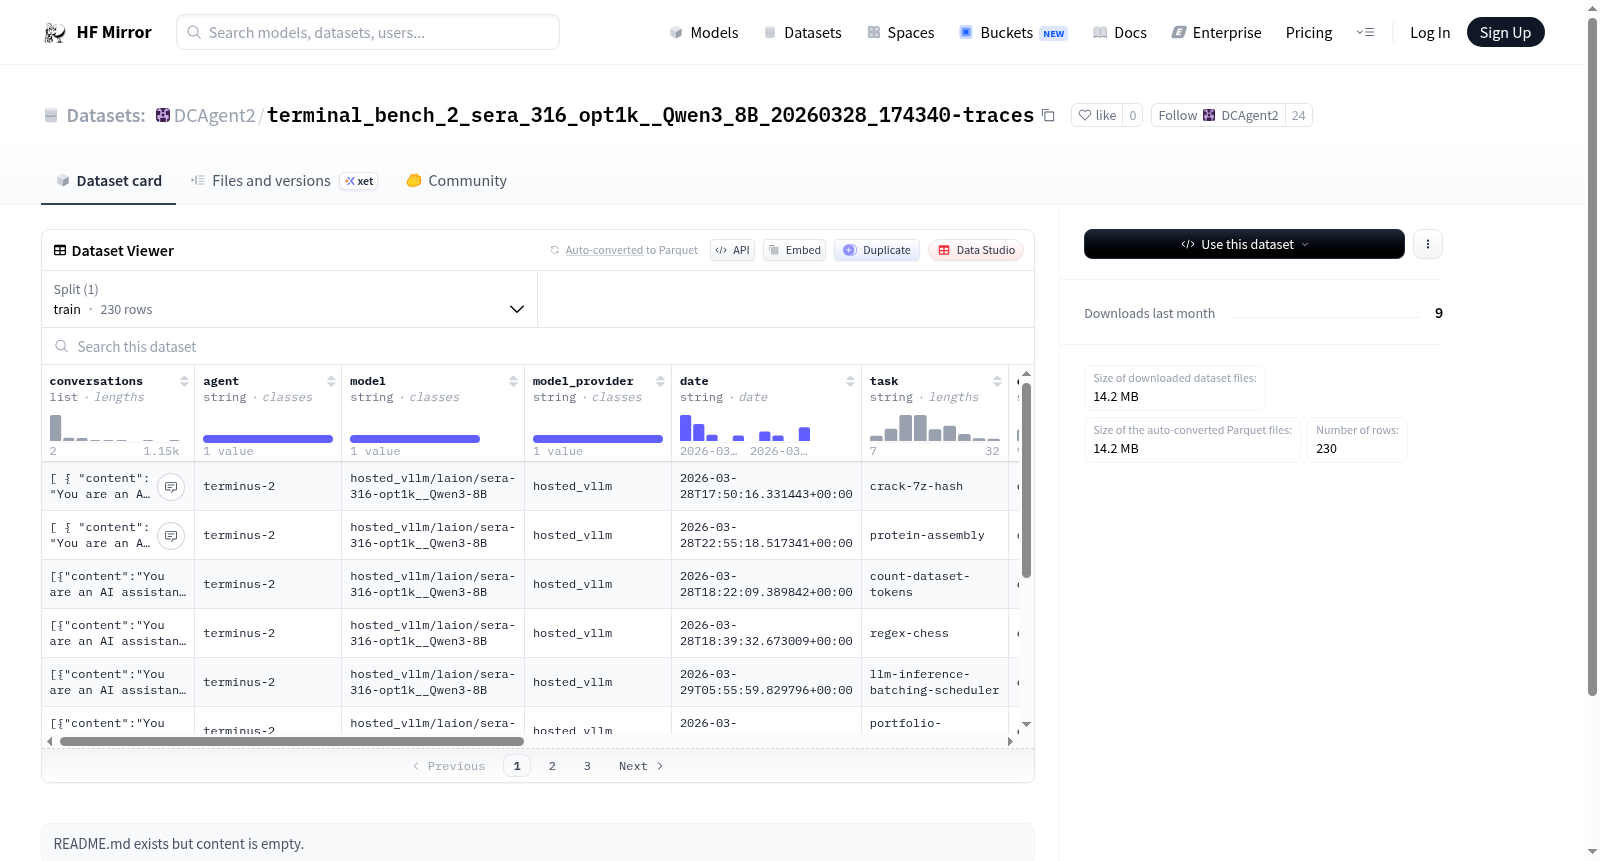Sort the date column using its arrows
Image resolution: width=1600 pixels, height=861 pixels.
coord(850,381)
